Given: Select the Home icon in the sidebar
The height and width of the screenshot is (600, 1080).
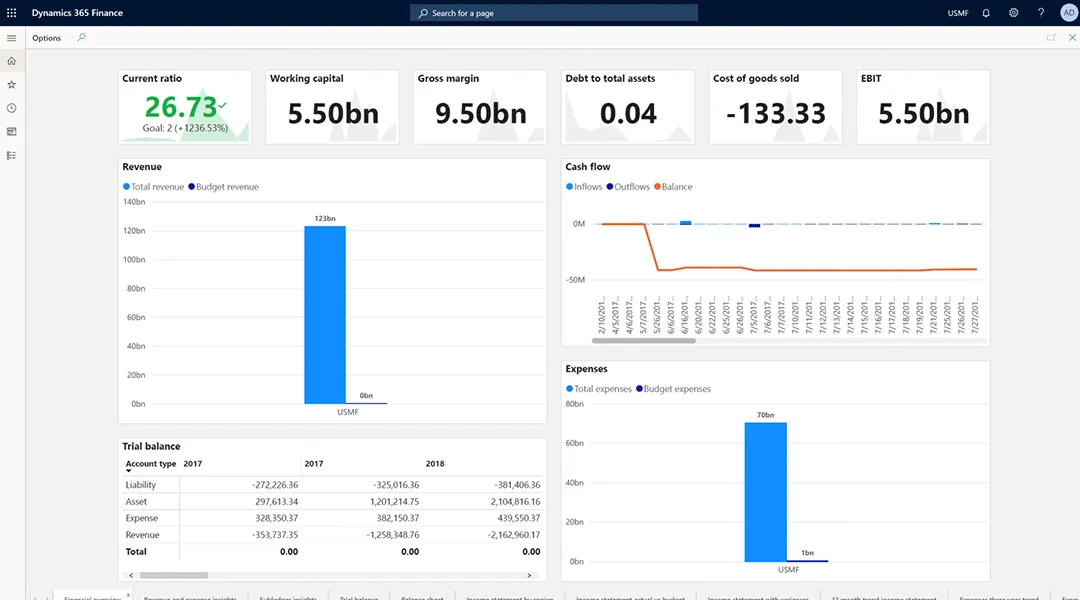Looking at the screenshot, I should [x=11, y=61].
